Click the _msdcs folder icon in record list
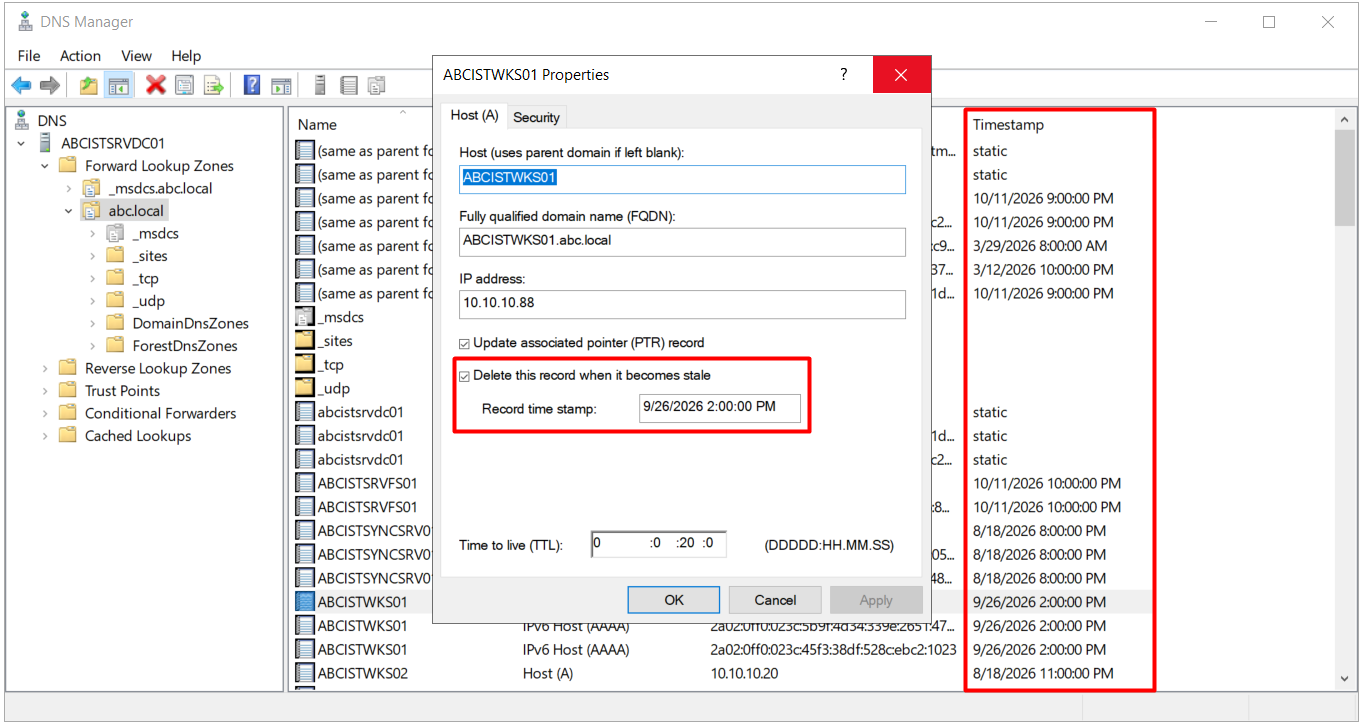The height and width of the screenshot is (725, 1362). pyautogui.click(x=305, y=317)
